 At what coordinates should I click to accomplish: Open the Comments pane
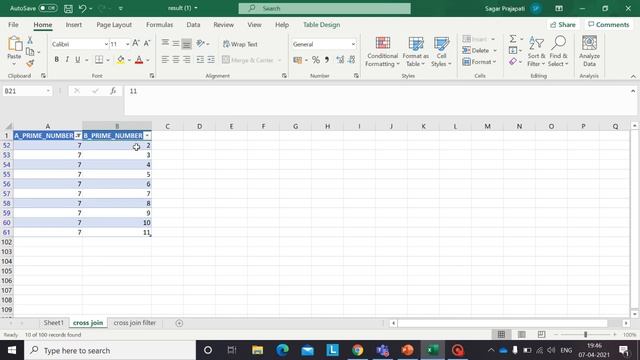pyautogui.click(x=609, y=25)
